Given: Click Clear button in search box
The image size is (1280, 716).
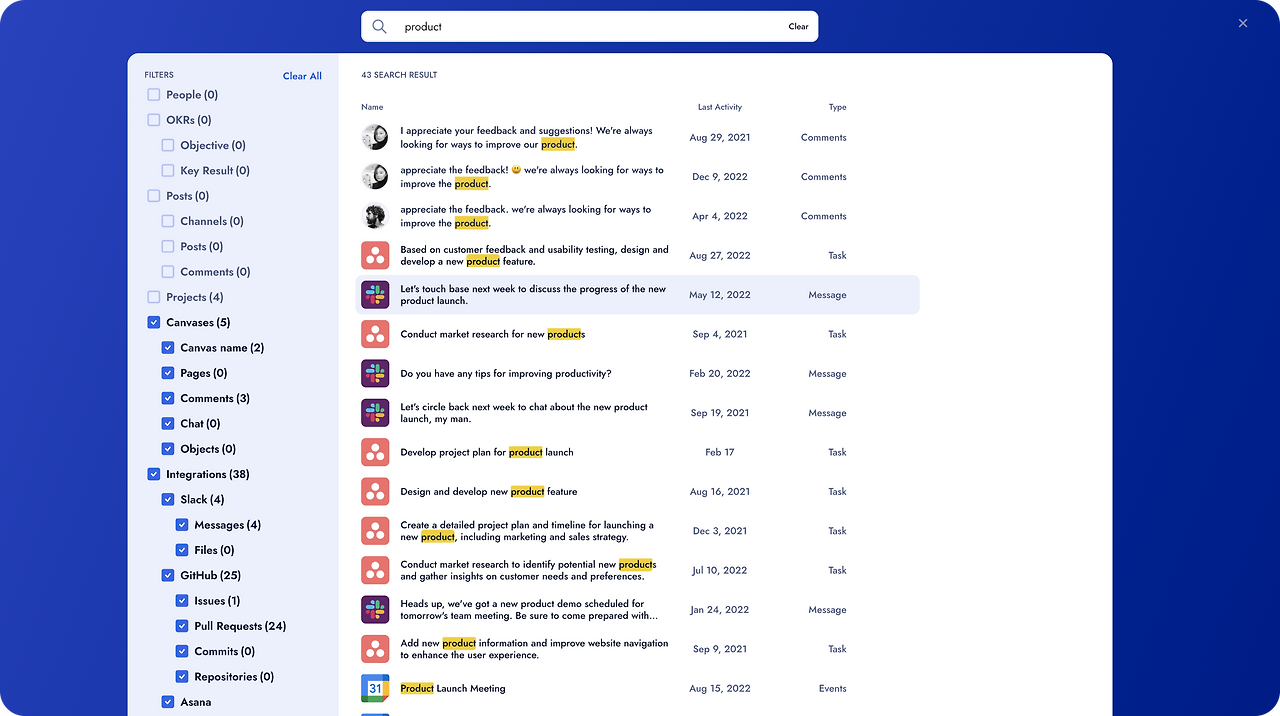Looking at the screenshot, I should [x=798, y=27].
